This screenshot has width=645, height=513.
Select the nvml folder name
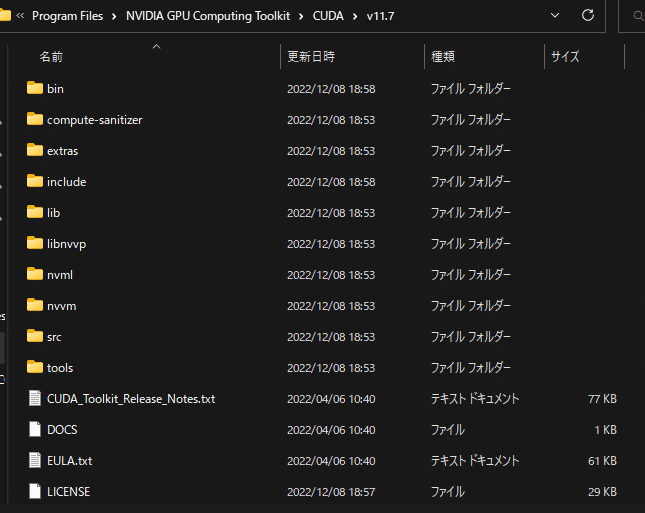click(60, 275)
